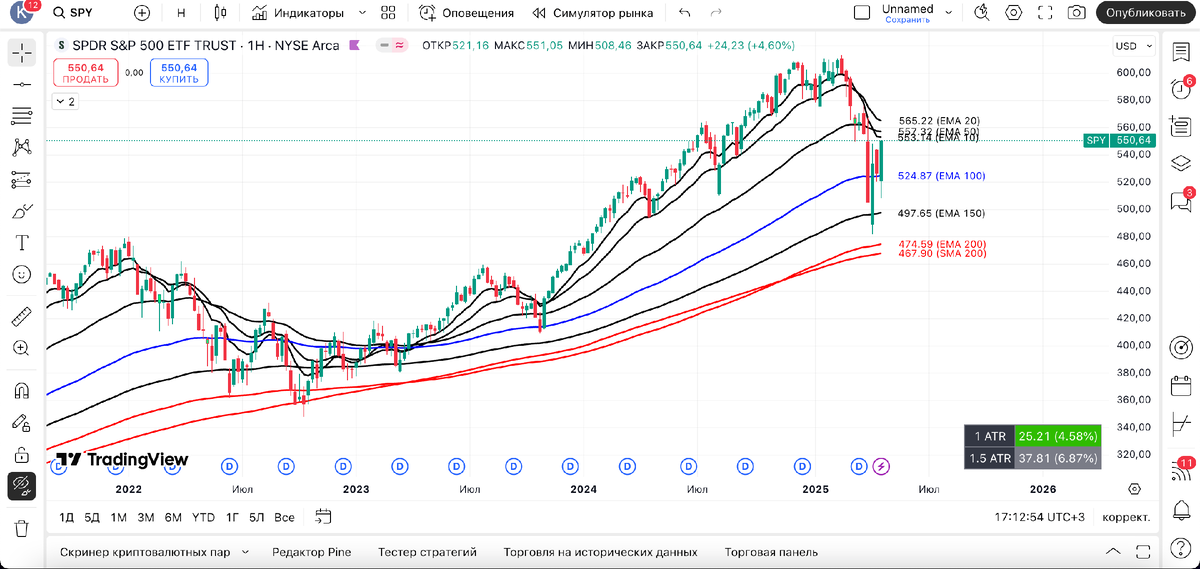
Task: Open the Индикаторы indicators dialog
Action: point(298,13)
